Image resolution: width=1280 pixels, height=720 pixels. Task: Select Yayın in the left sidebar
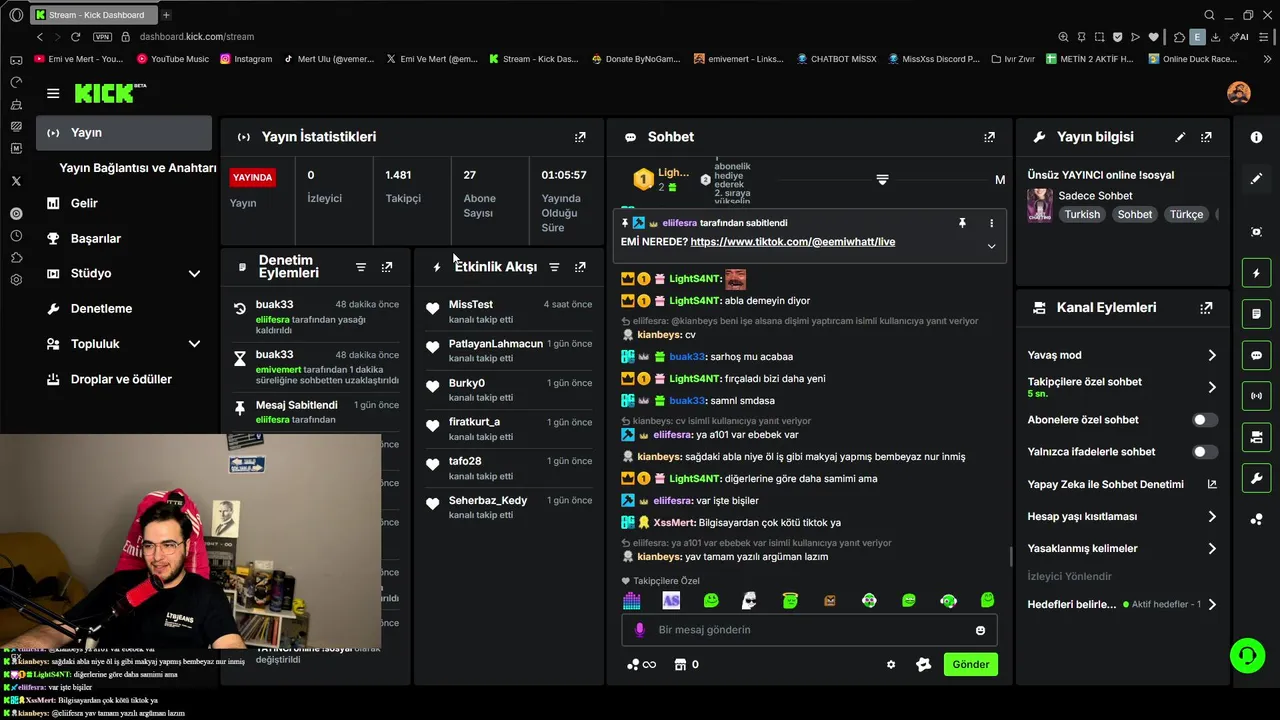[x=124, y=132]
